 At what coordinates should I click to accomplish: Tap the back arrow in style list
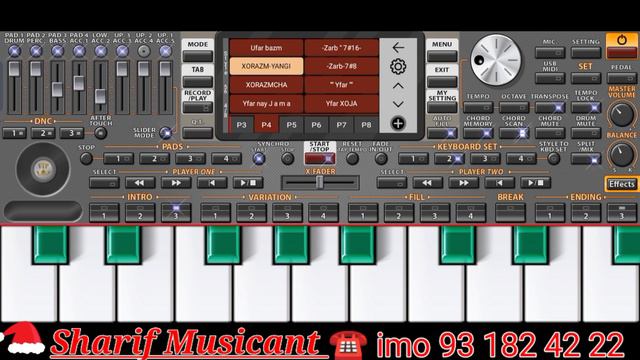(x=398, y=48)
